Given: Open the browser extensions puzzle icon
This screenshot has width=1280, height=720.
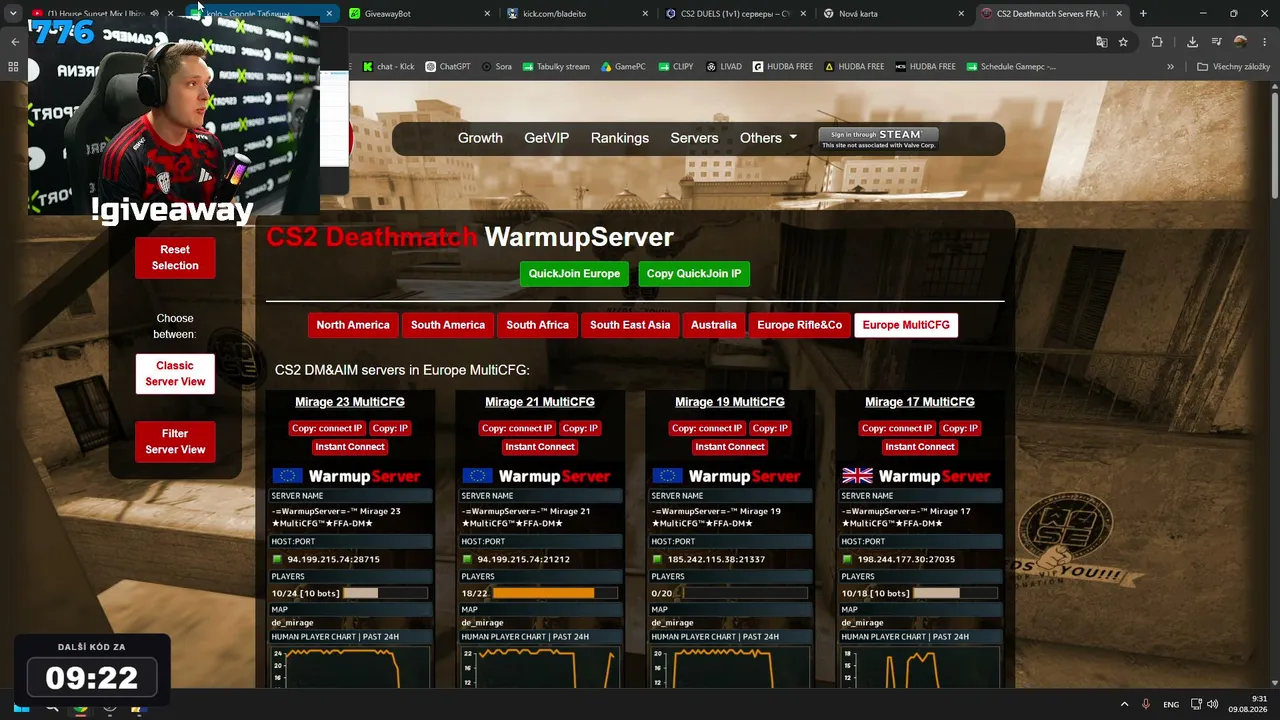Looking at the screenshot, I should point(1157,42).
